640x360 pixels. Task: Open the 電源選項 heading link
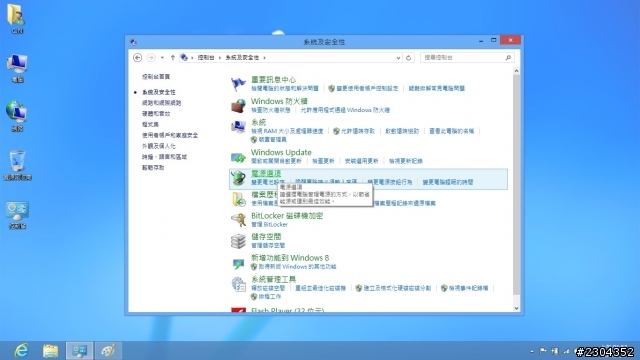pyautogui.click(x=266, y=173)
